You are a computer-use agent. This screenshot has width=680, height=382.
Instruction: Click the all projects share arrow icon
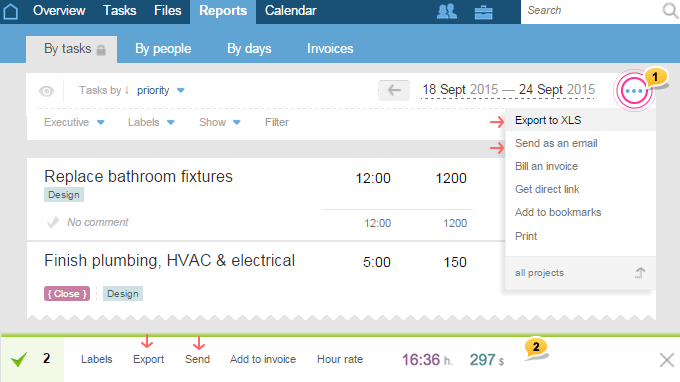640,273
